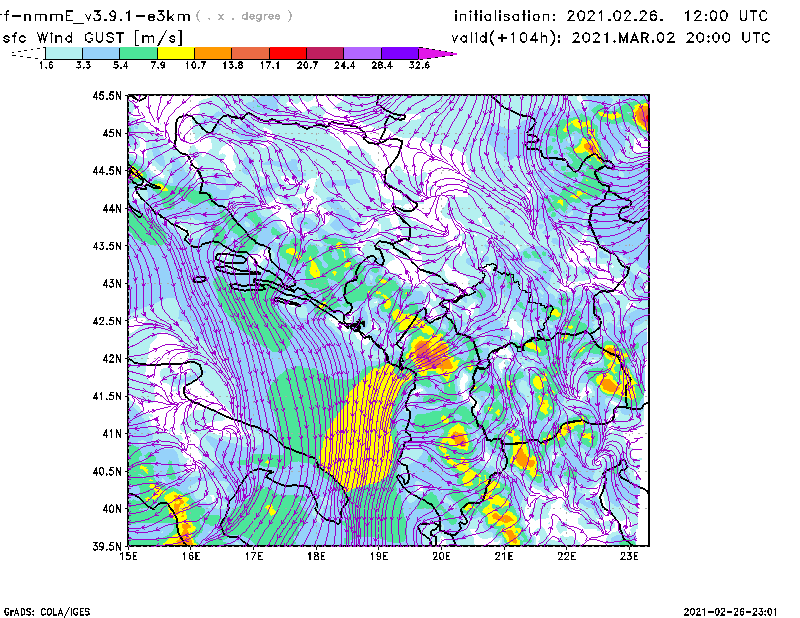Click the crimson 20.7–24.4 legend swatch

click(x=325, y=53)
